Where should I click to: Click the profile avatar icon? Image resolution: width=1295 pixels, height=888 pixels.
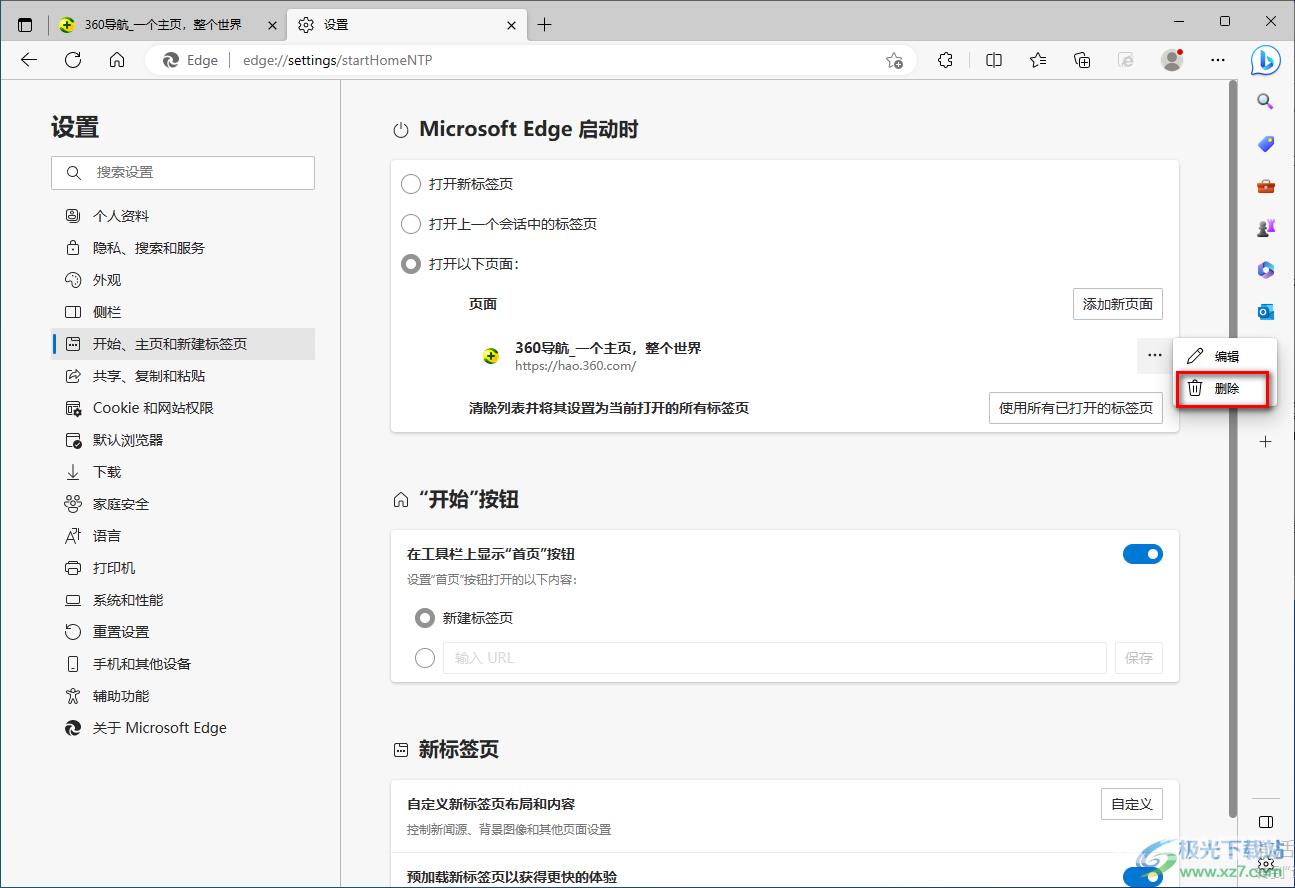1172,60
